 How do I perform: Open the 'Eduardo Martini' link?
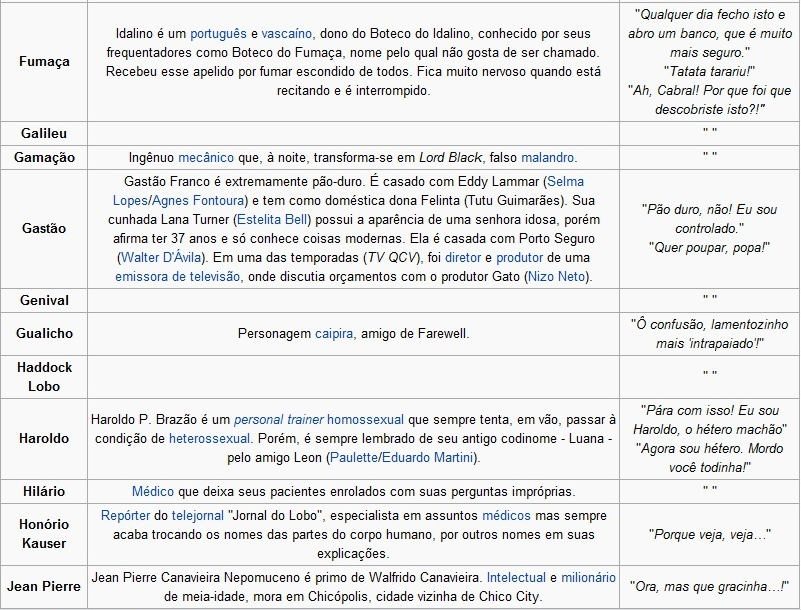coord(428,457)
